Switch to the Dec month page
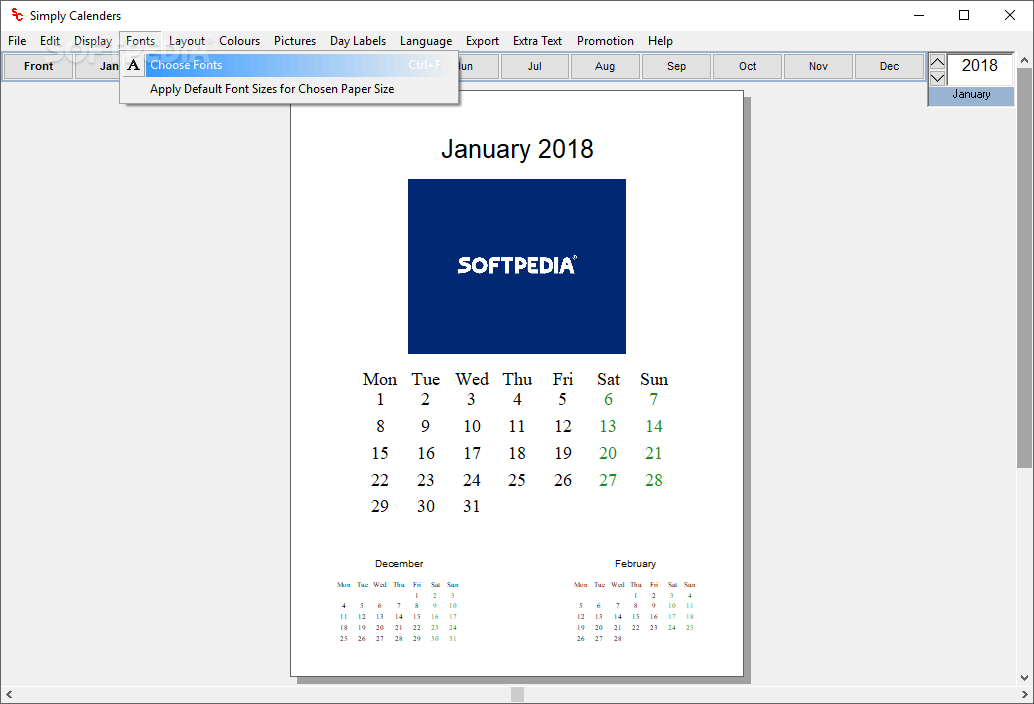 coord(889,66)
